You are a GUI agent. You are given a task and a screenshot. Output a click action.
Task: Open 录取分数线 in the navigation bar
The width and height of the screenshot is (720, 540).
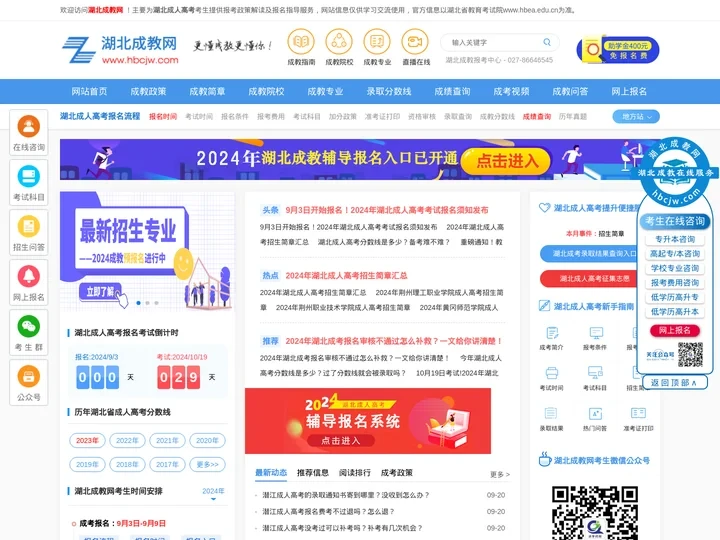388,91
